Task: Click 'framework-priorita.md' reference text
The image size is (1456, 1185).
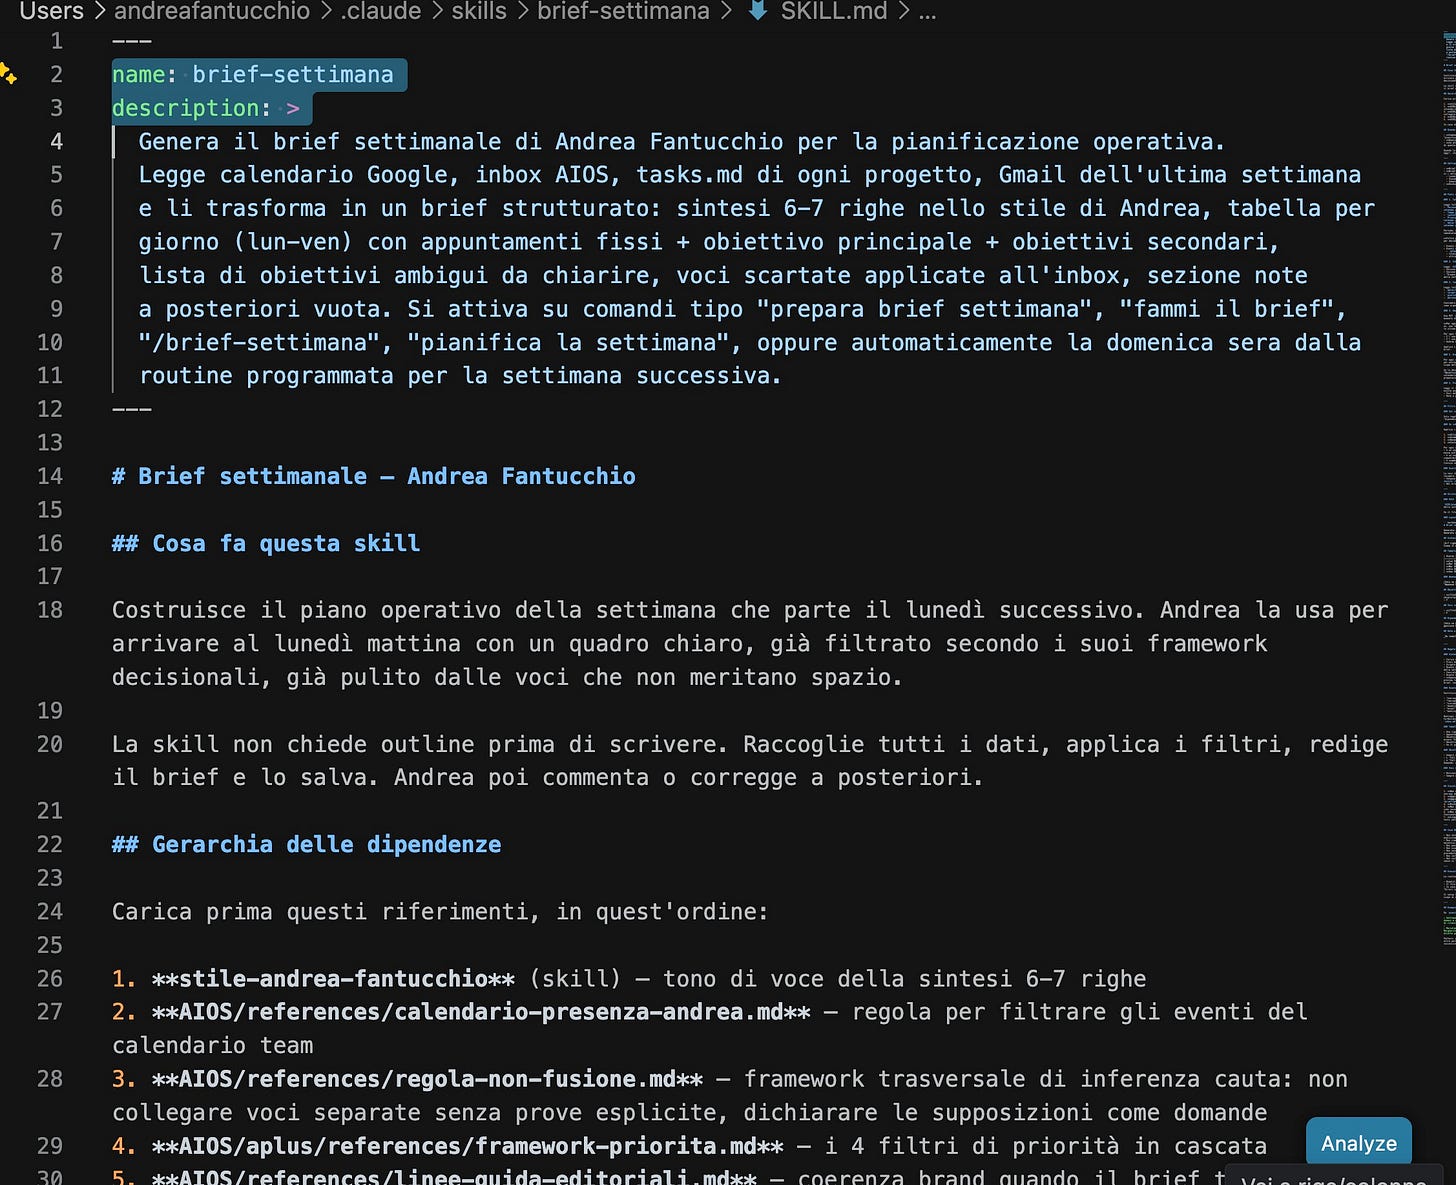Action: tap(615, 1145)
